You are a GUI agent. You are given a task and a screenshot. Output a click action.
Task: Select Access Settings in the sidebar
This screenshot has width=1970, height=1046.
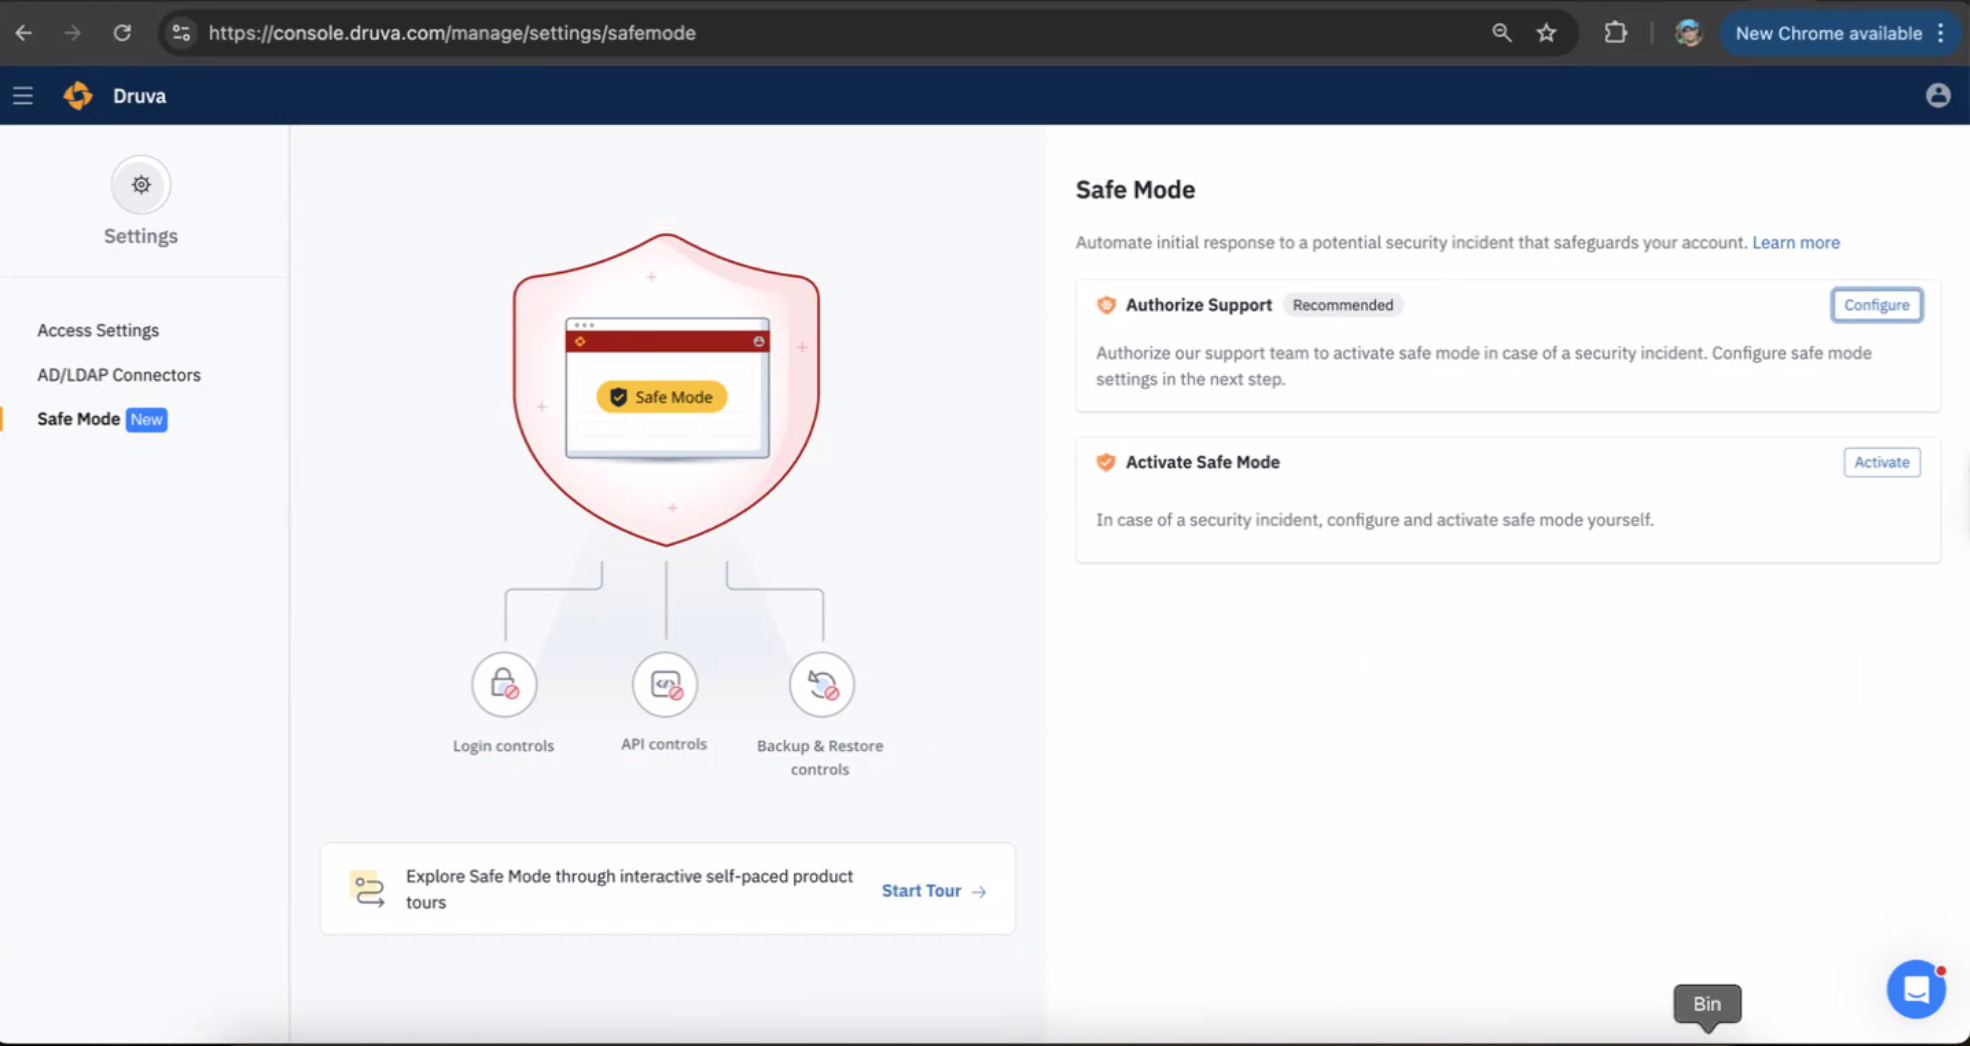[x=97, y=329]
